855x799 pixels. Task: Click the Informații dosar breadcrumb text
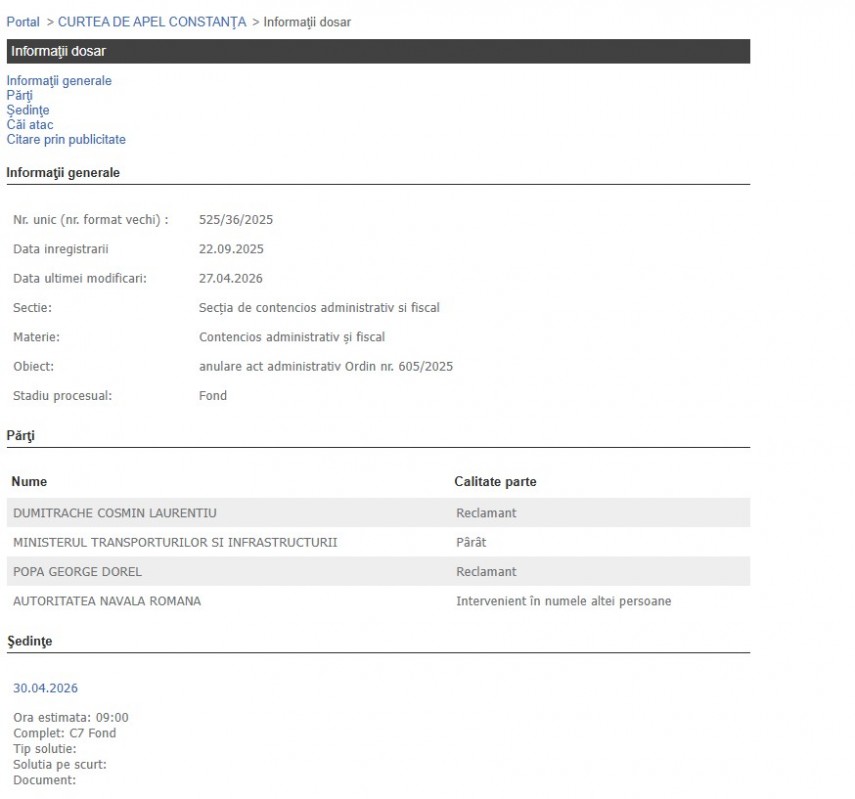[x=307, y=22]
